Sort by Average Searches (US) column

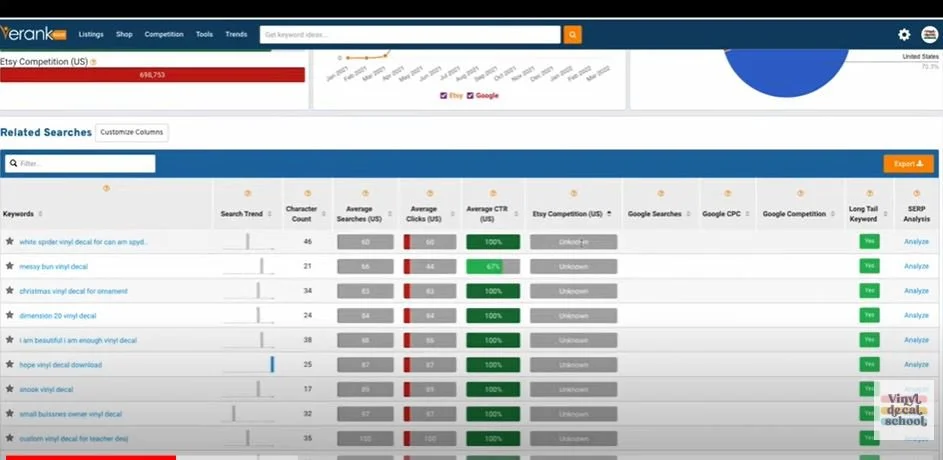[390, 214]
